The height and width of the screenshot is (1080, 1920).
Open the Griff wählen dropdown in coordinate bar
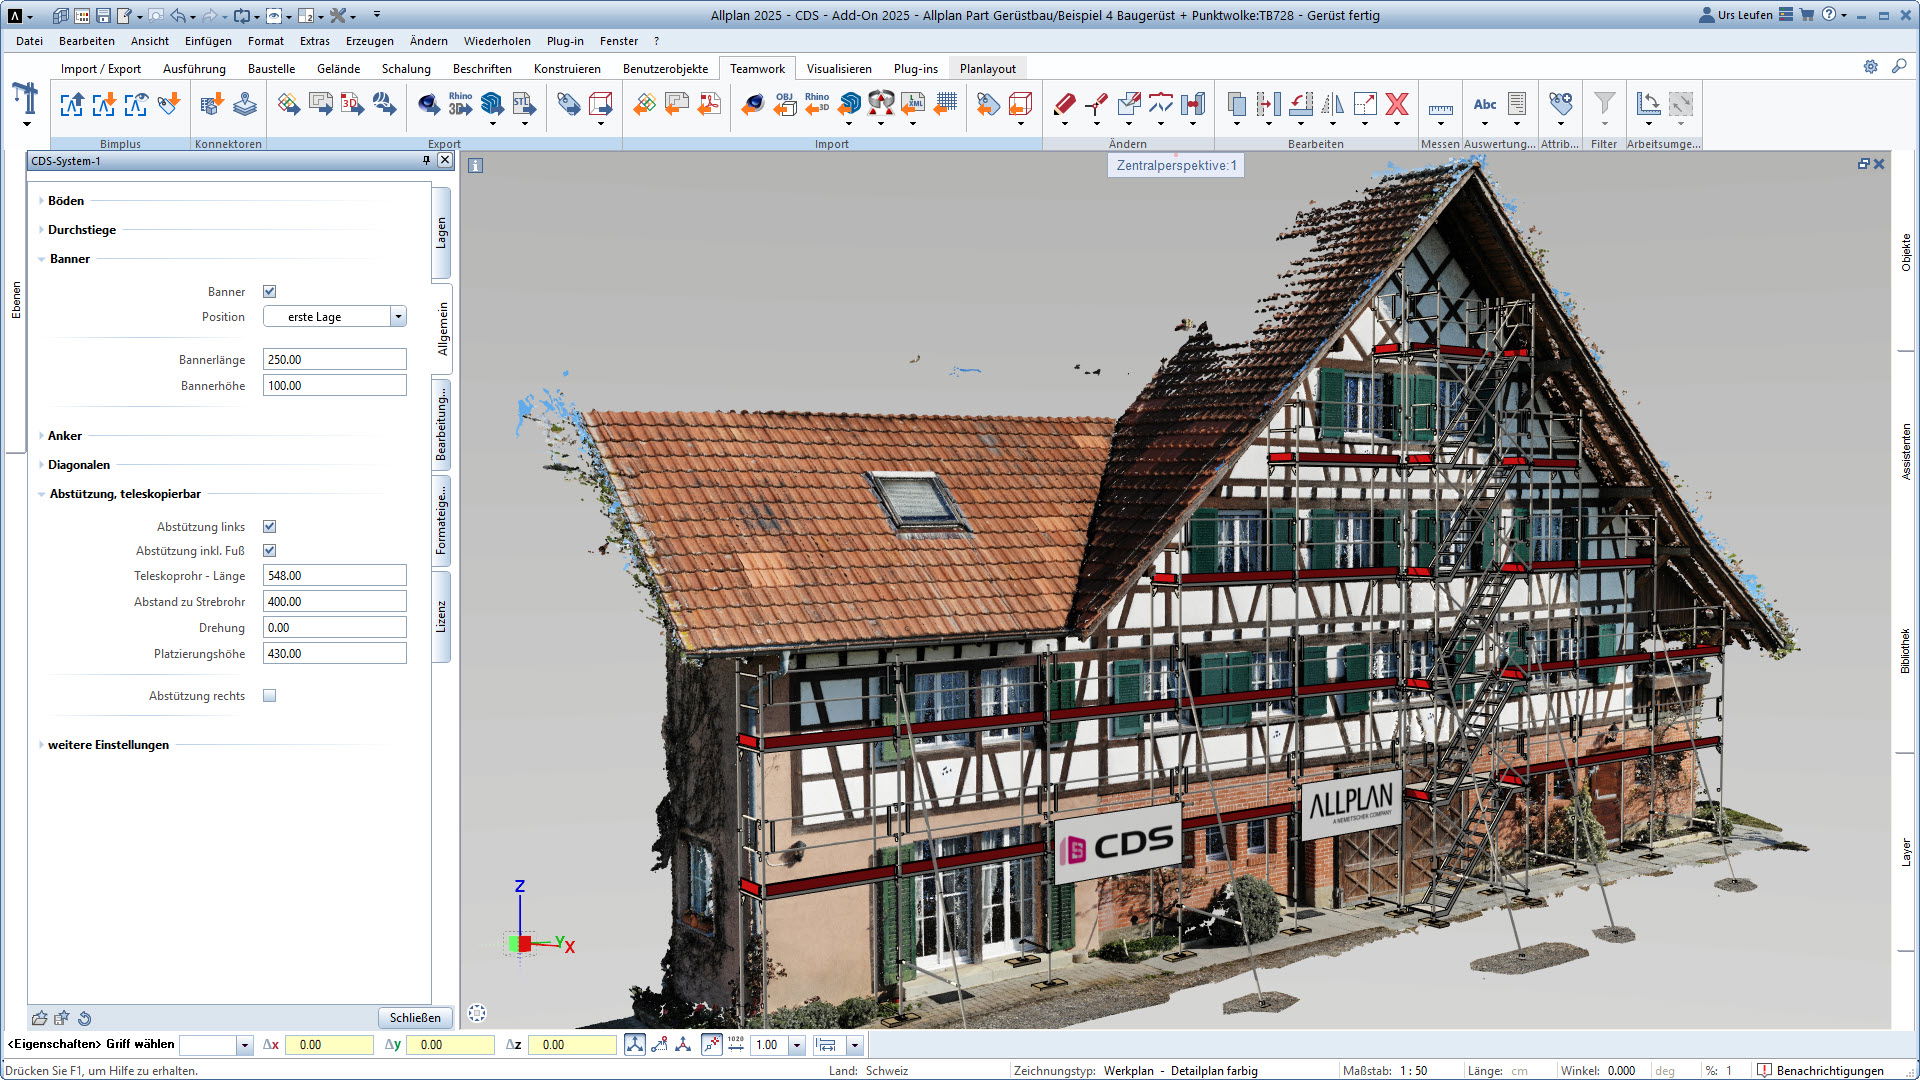point(244,1045)
